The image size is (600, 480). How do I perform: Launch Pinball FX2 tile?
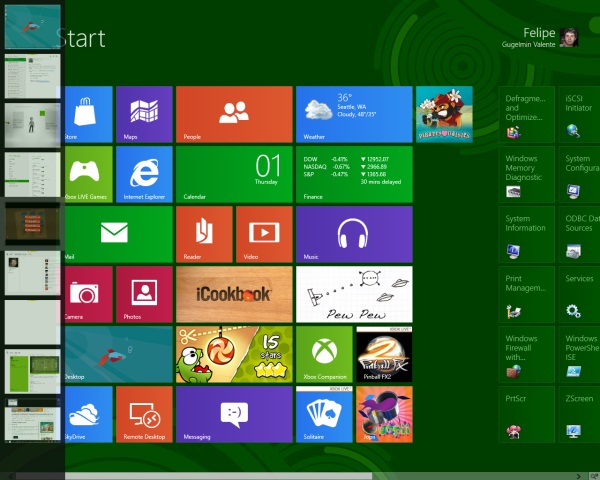point(384,354)
